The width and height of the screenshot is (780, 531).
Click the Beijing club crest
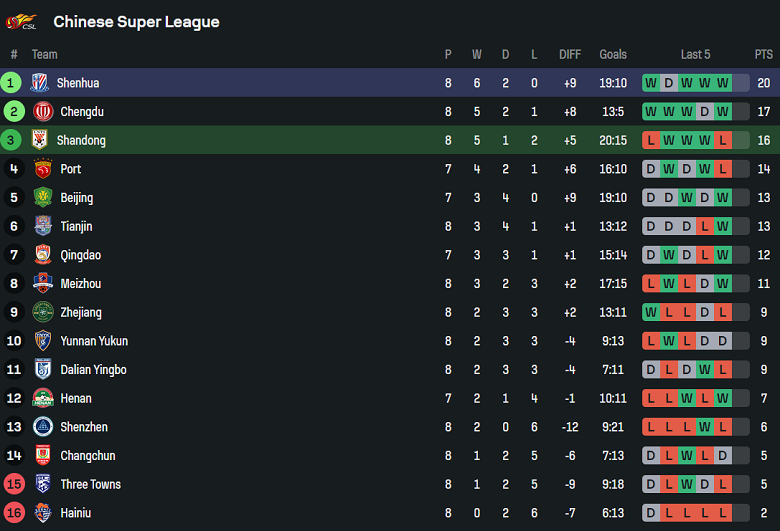(x=43, y=198)
